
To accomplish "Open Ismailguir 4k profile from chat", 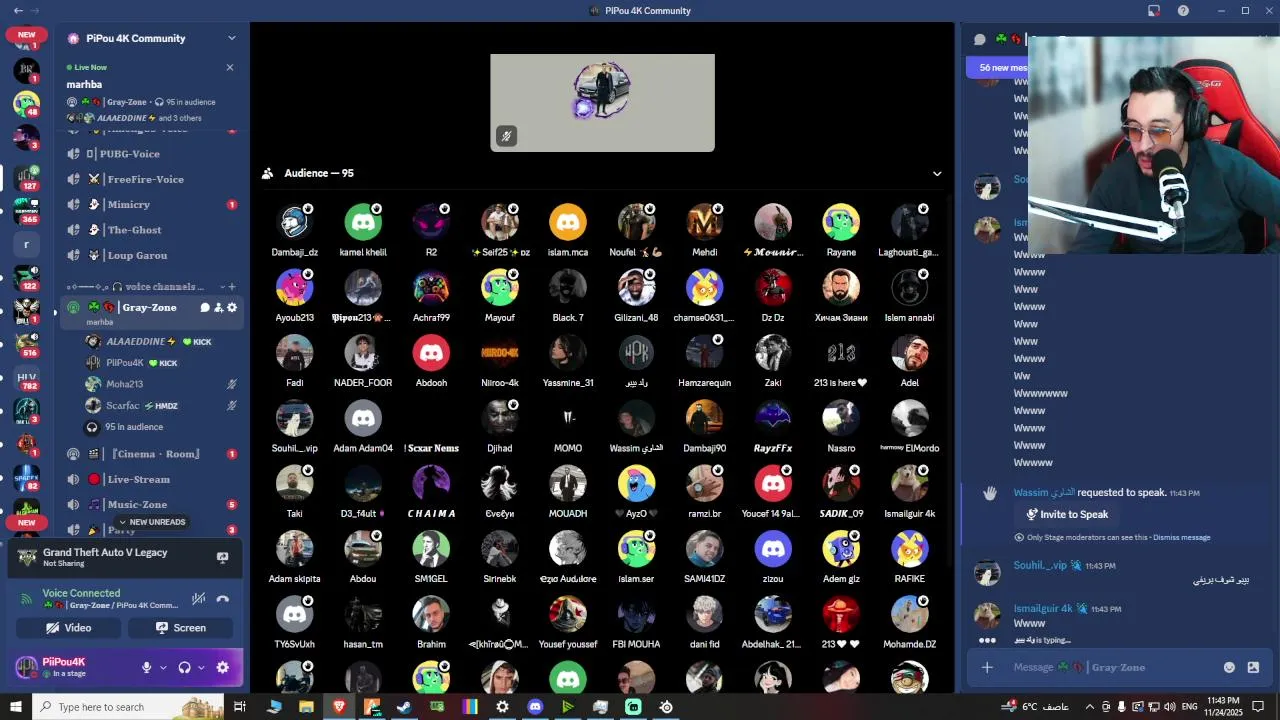I will (x=1043, y=609).
